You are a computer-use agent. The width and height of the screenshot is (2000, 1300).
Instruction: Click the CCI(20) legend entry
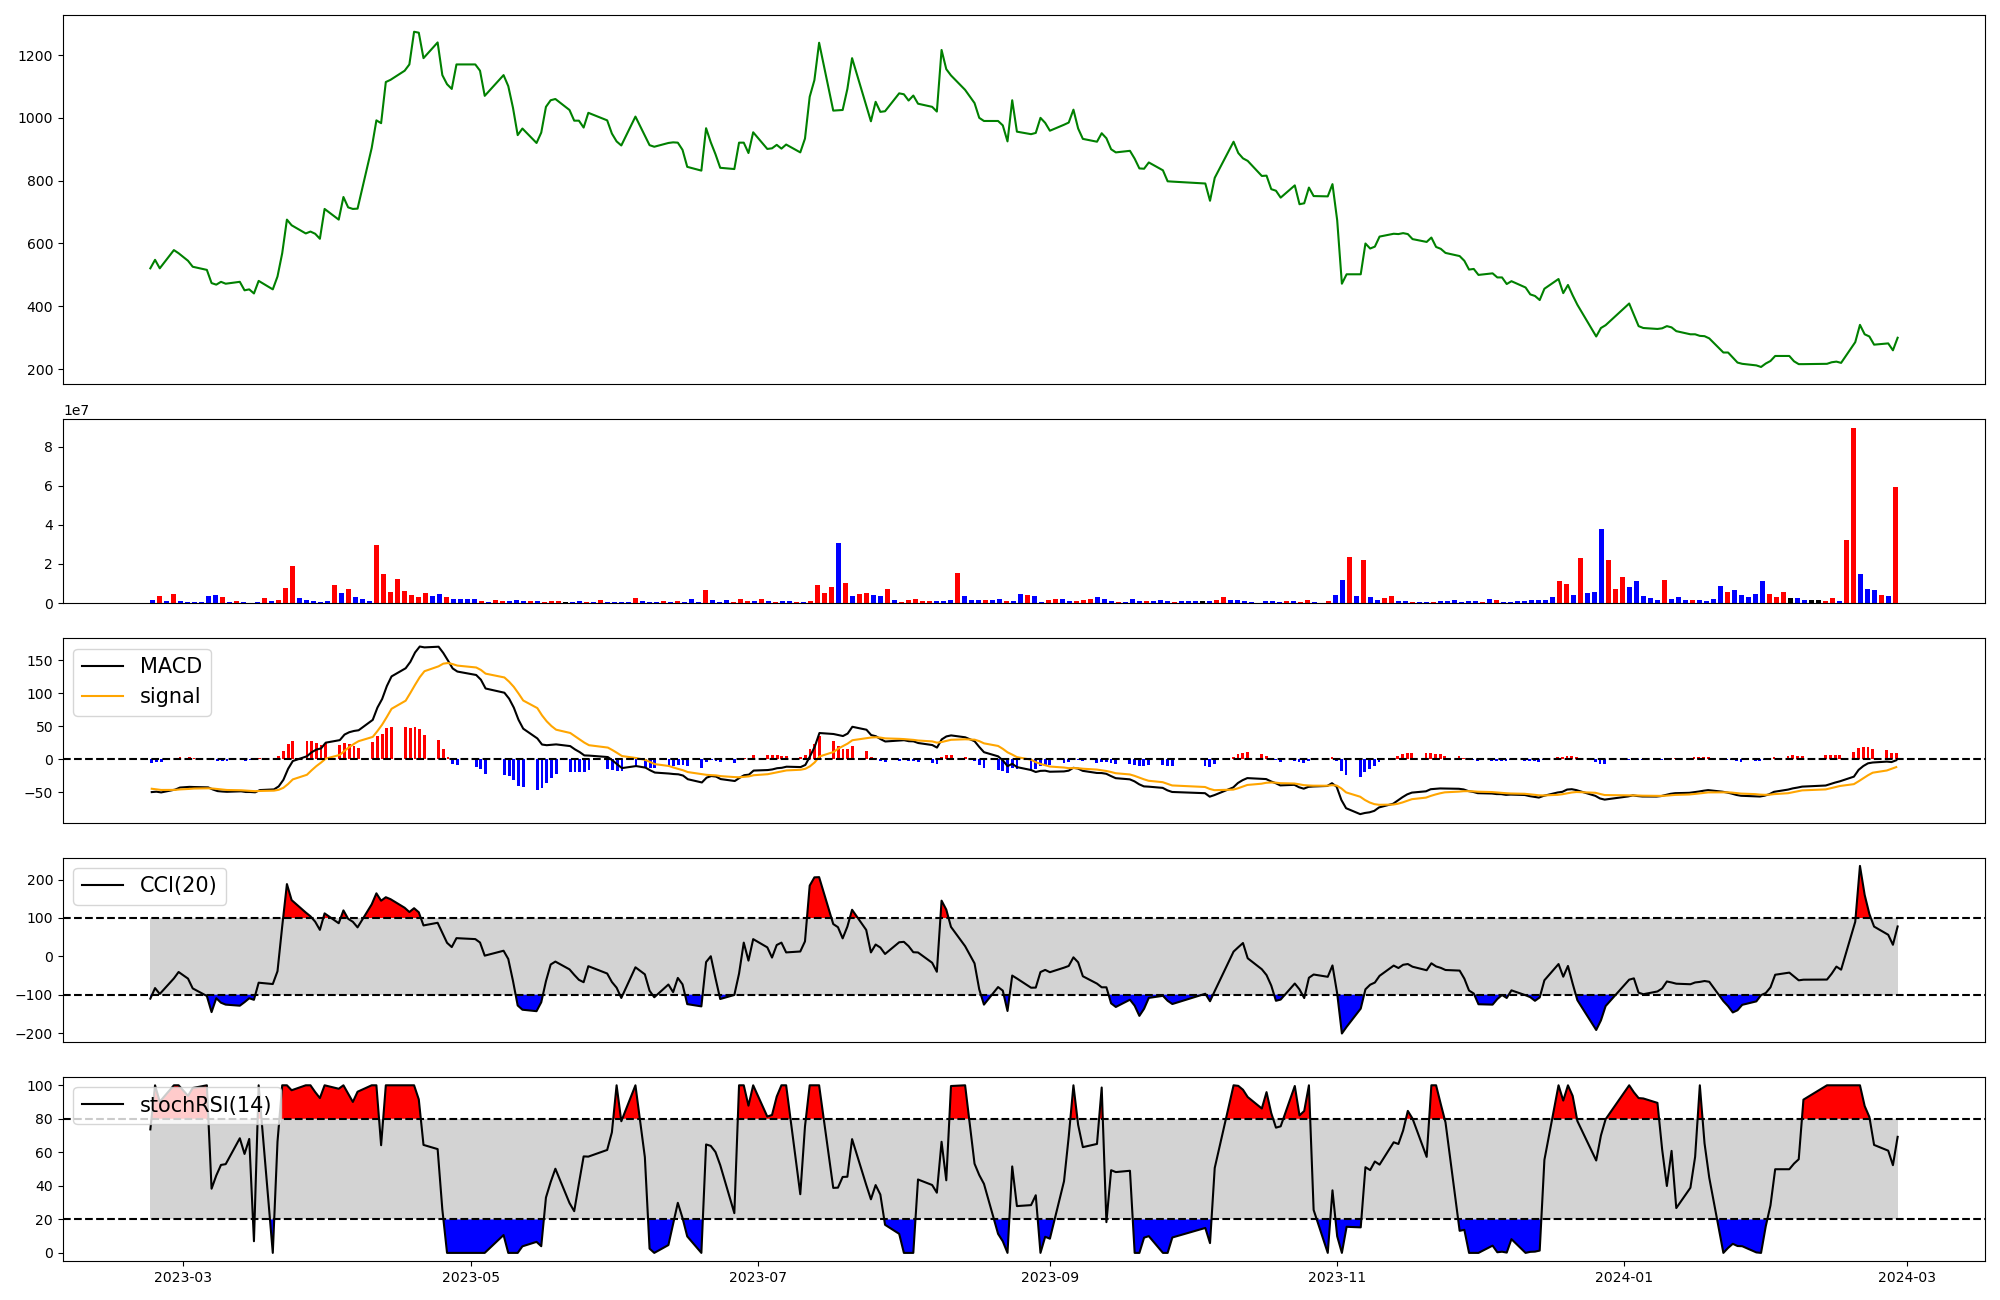click(177, 885)
